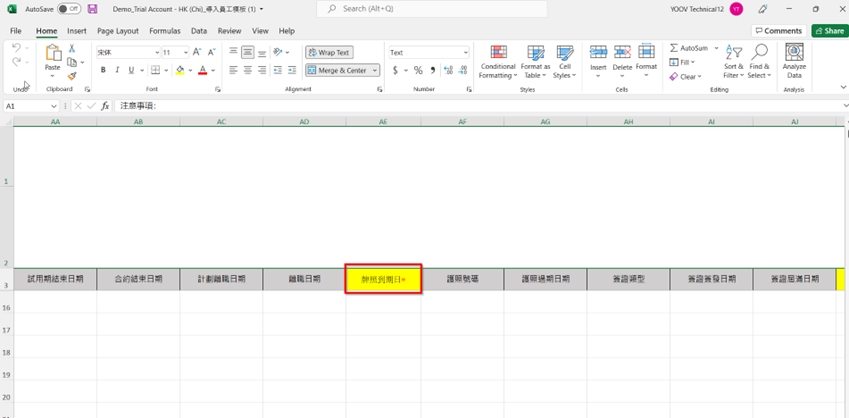Click the Analyze Data icon
Image resolution: width=849 pixels, height=418 pixels.
[x=794, y=61]
